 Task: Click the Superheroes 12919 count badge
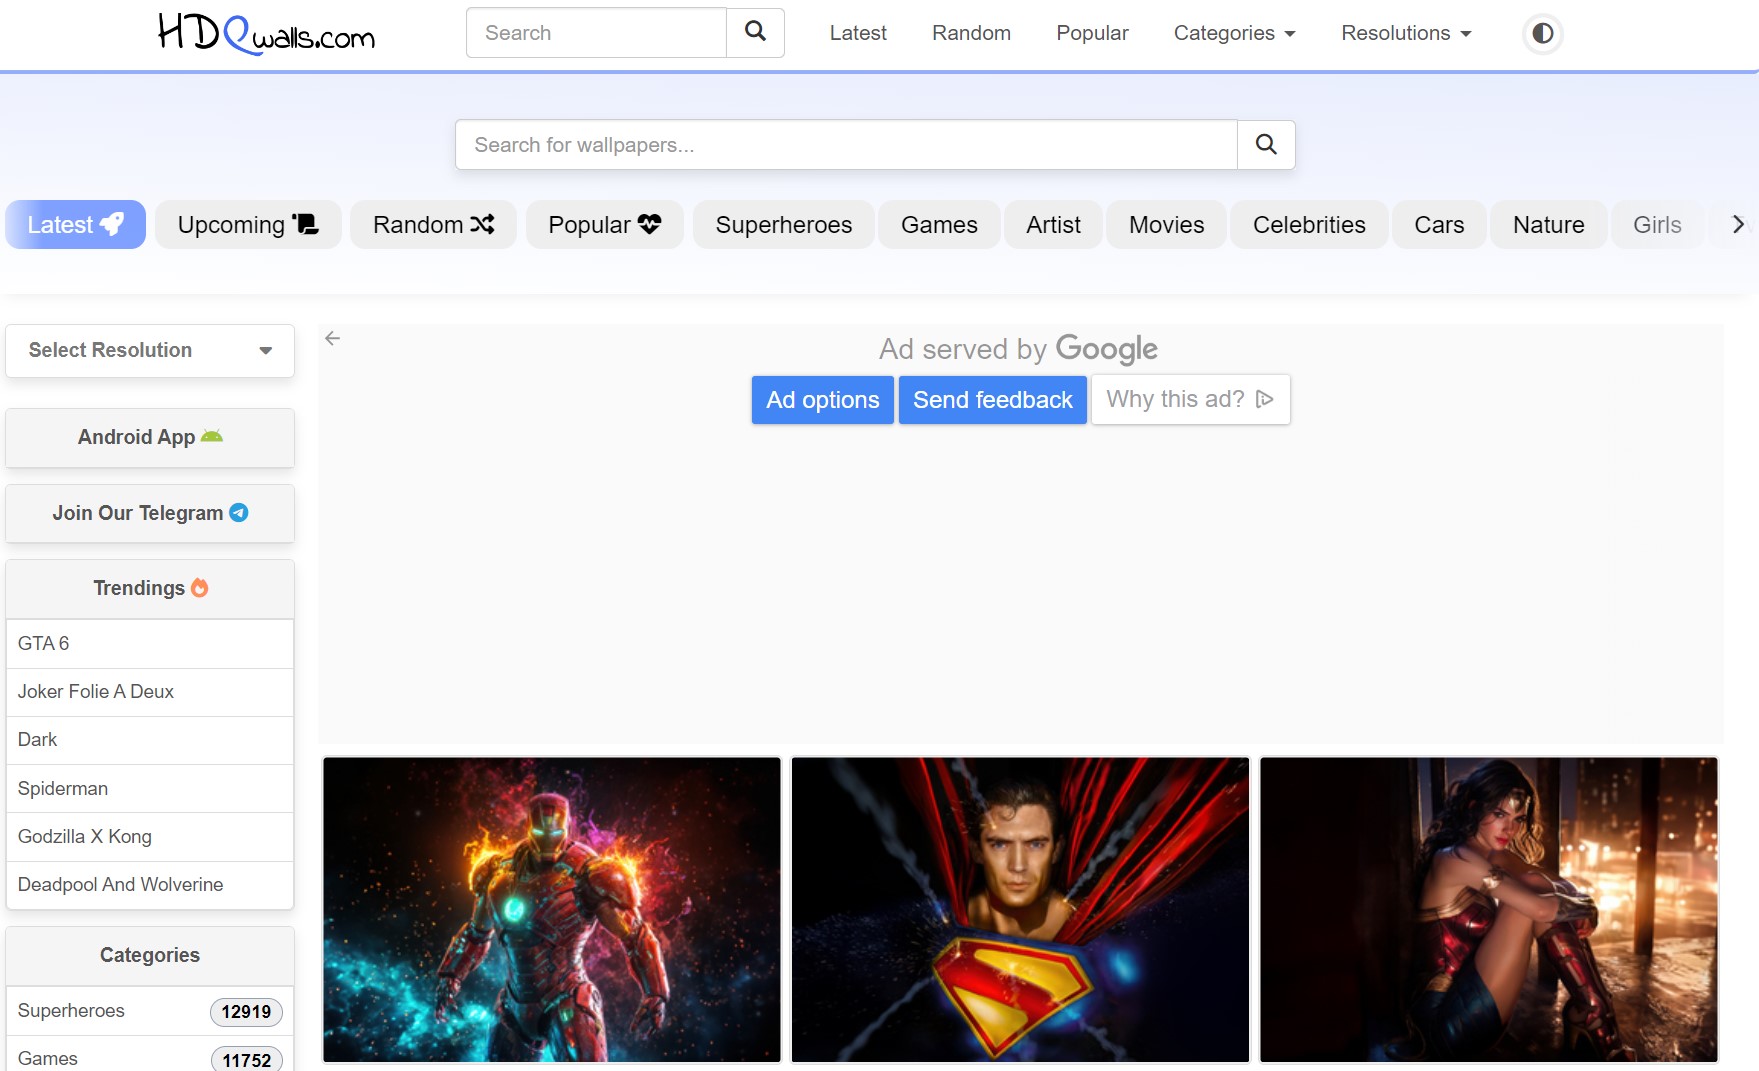246,1012
